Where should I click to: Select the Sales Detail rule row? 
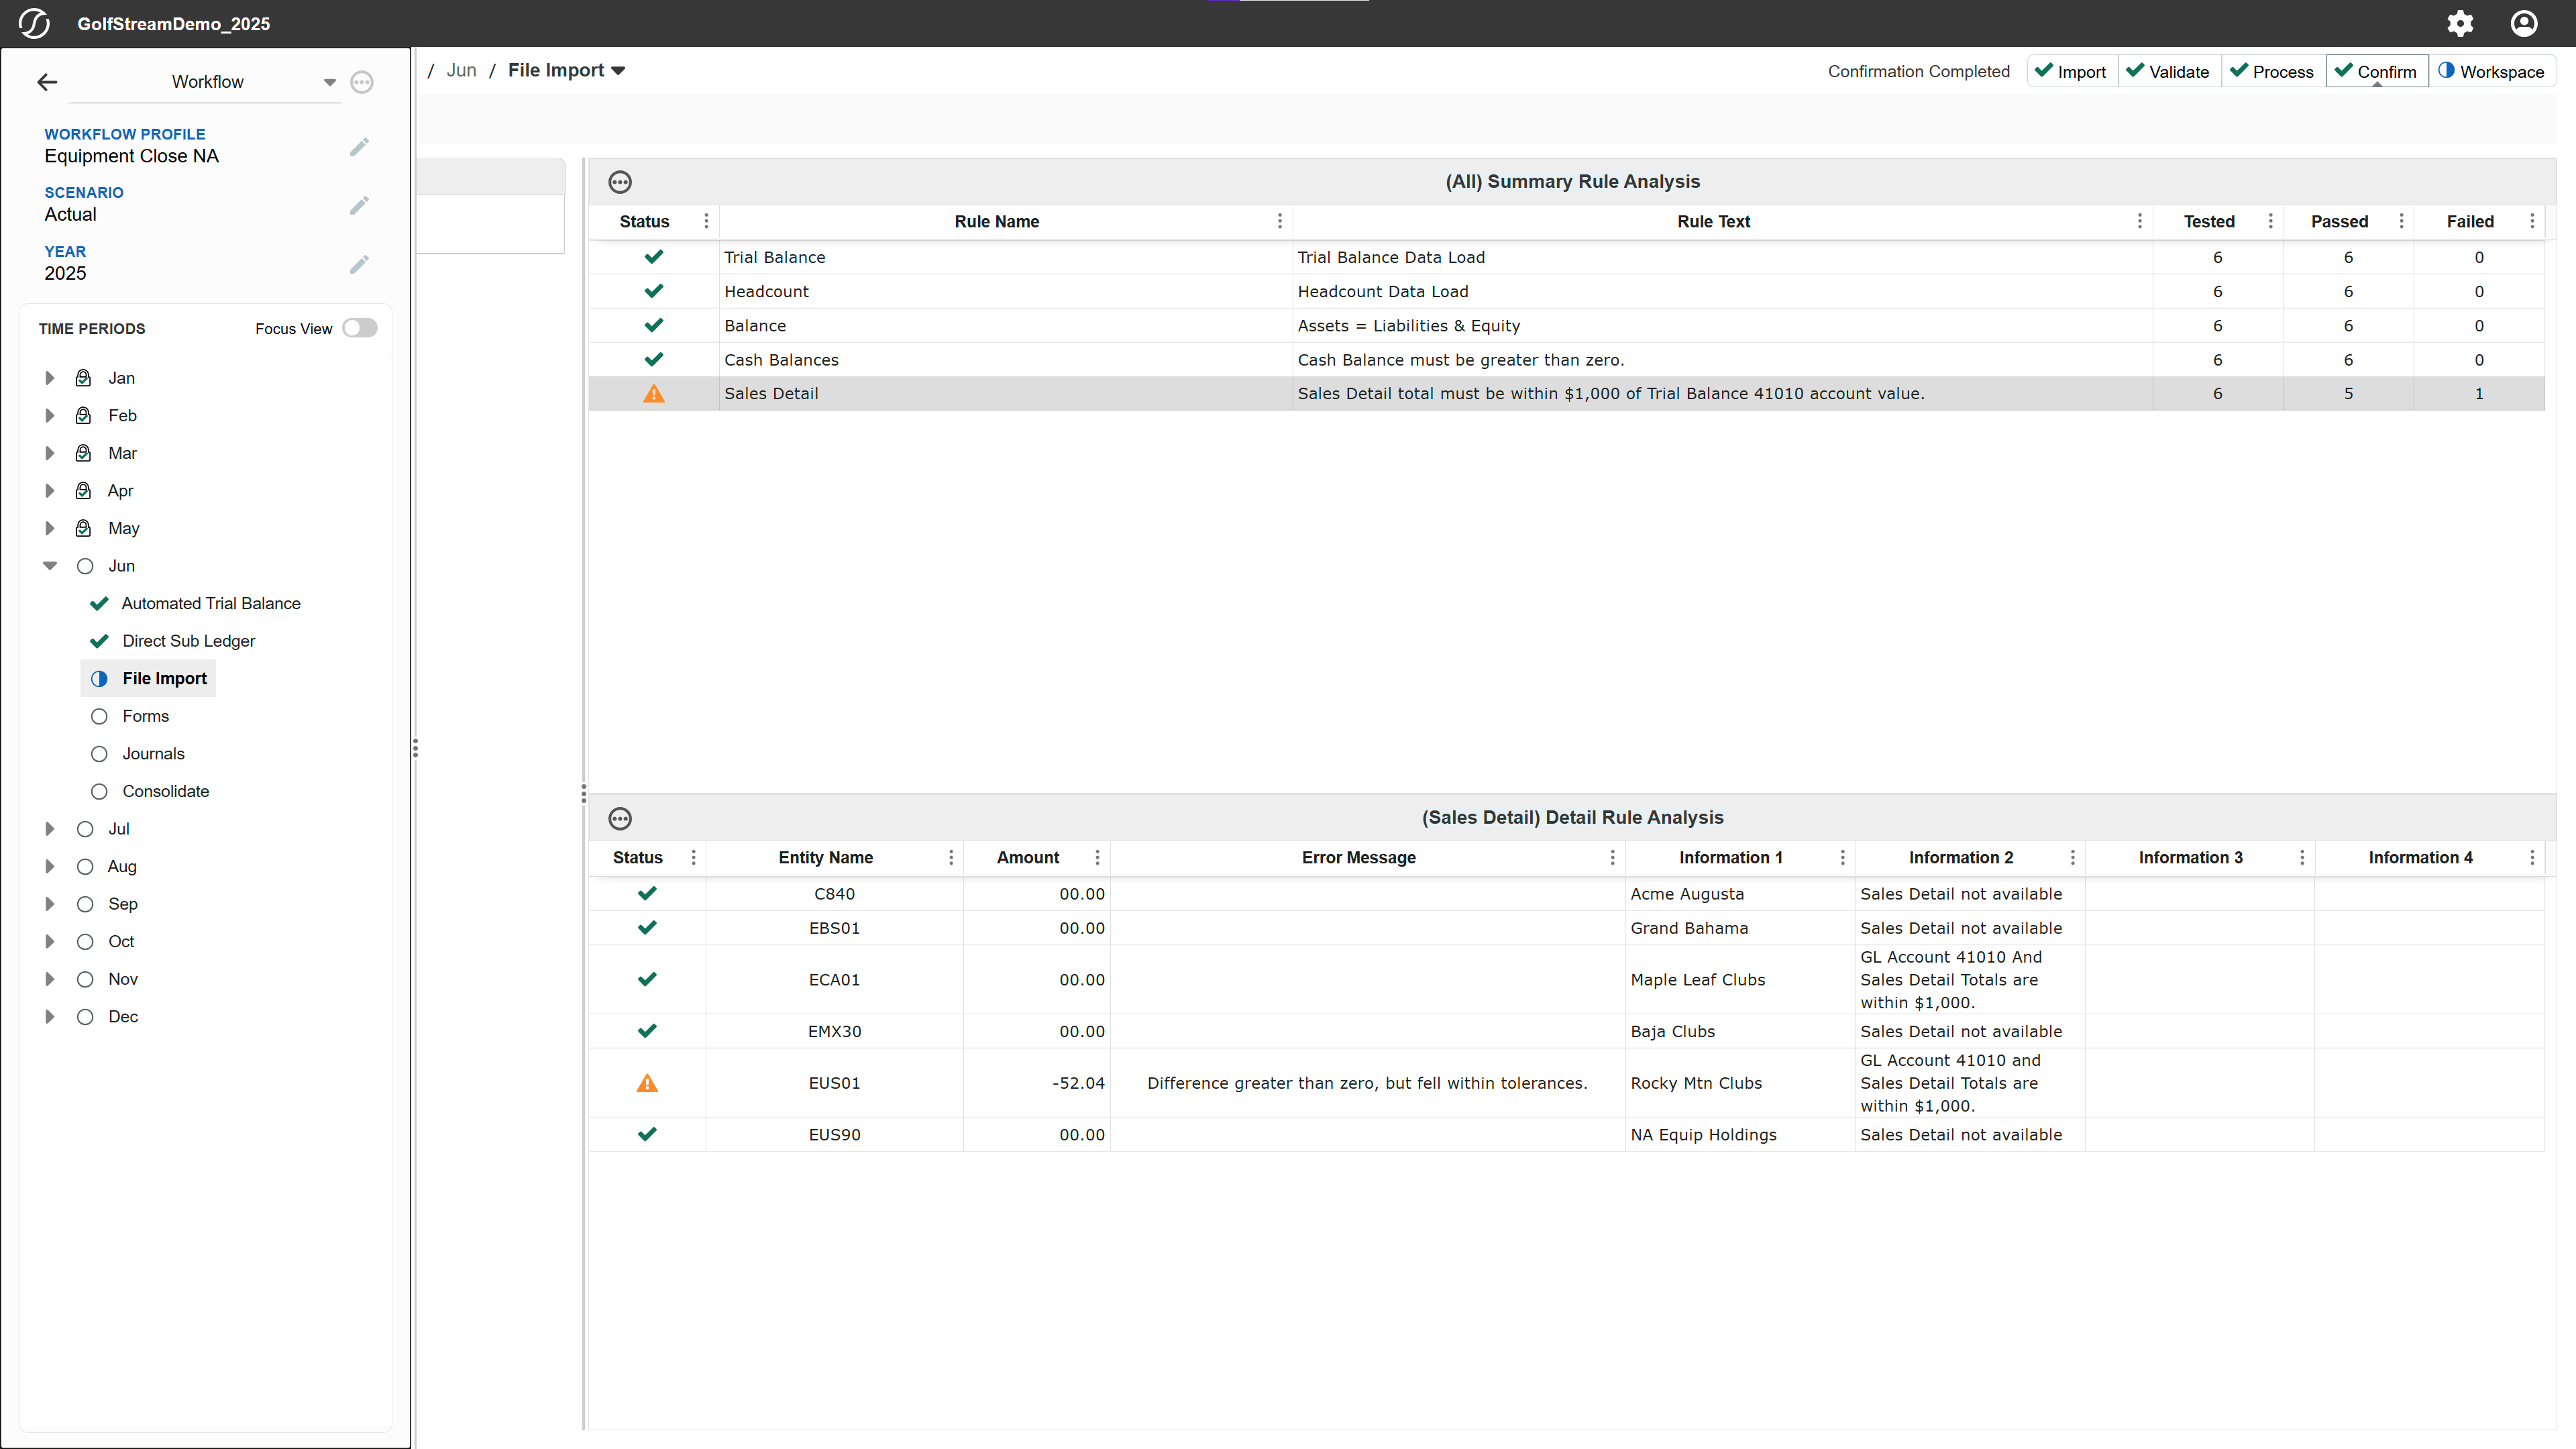click(x=1566, y=394)
